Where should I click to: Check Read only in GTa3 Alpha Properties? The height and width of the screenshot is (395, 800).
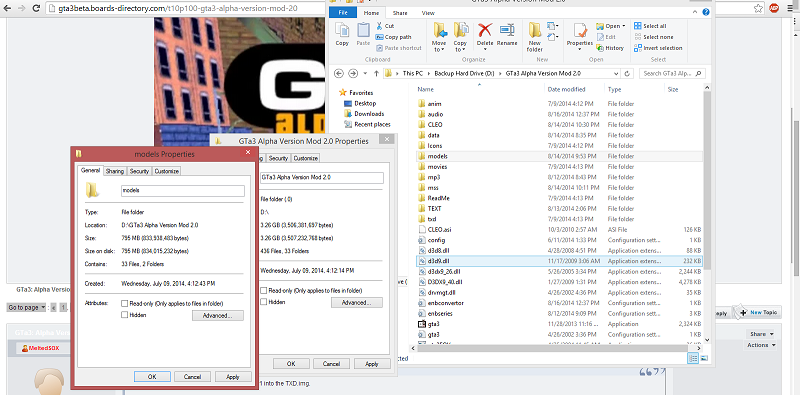[x=264, y=290]
